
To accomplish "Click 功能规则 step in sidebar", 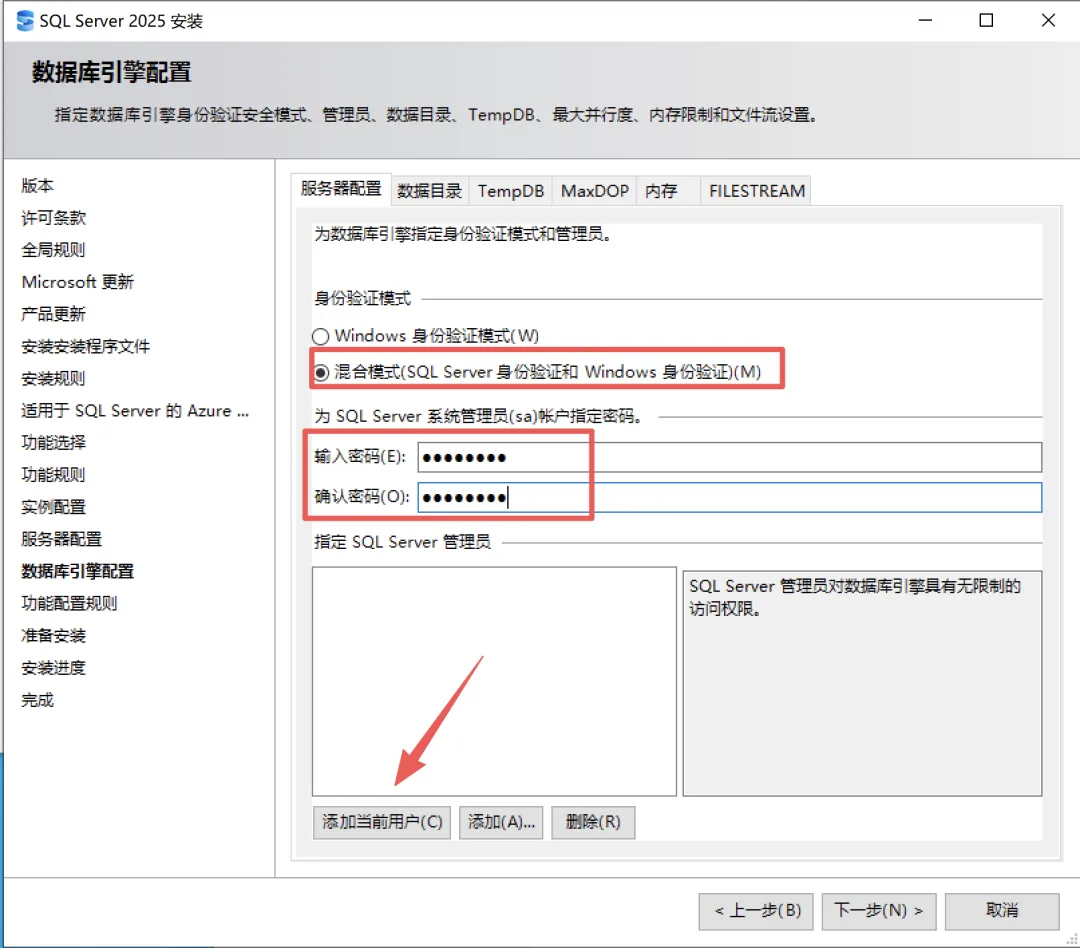I will coord(54,475).
